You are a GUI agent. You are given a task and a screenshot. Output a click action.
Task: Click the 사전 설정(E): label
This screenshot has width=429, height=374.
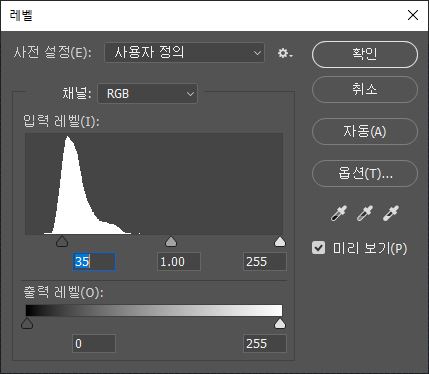click(52, 53)
